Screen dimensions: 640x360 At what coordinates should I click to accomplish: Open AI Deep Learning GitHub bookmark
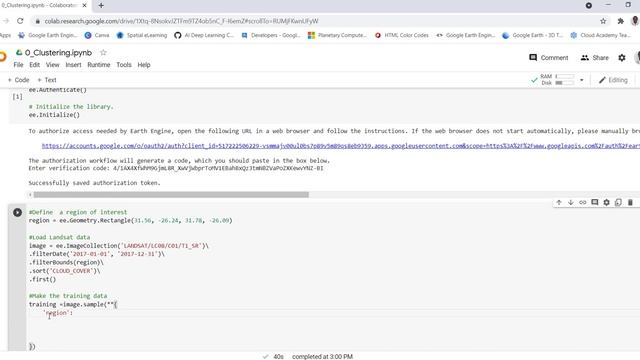[204, 36]
